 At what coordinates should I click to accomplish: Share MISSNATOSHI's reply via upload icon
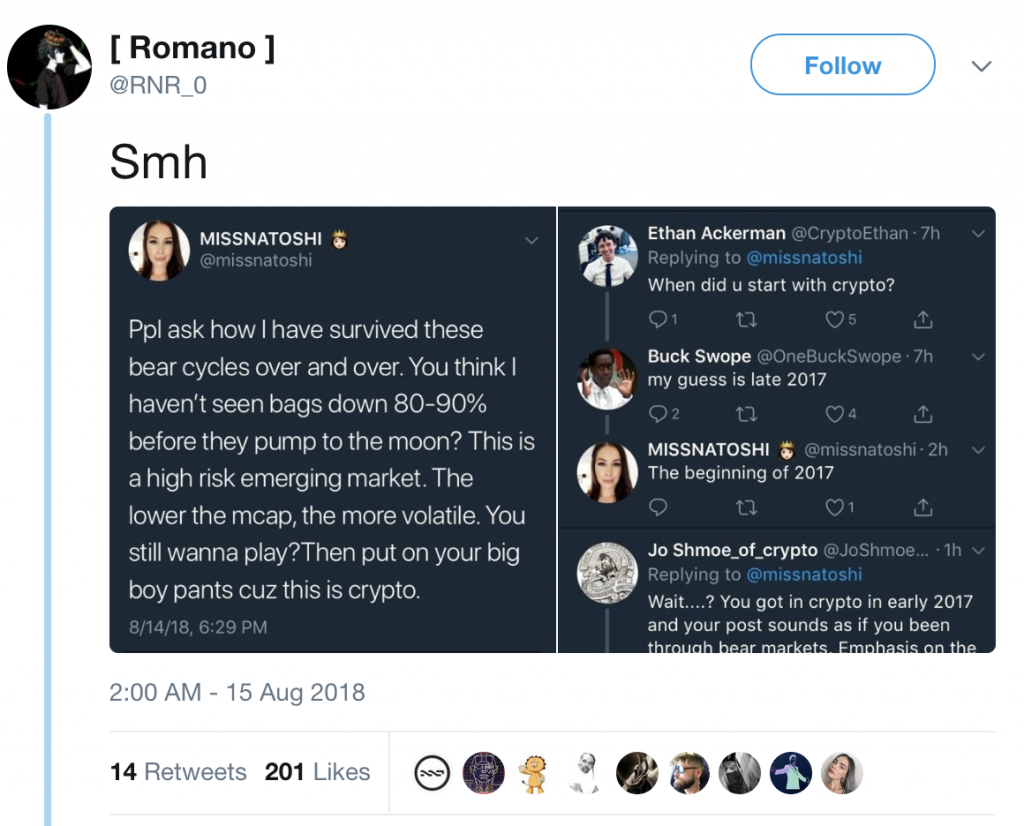pos(923,508)
